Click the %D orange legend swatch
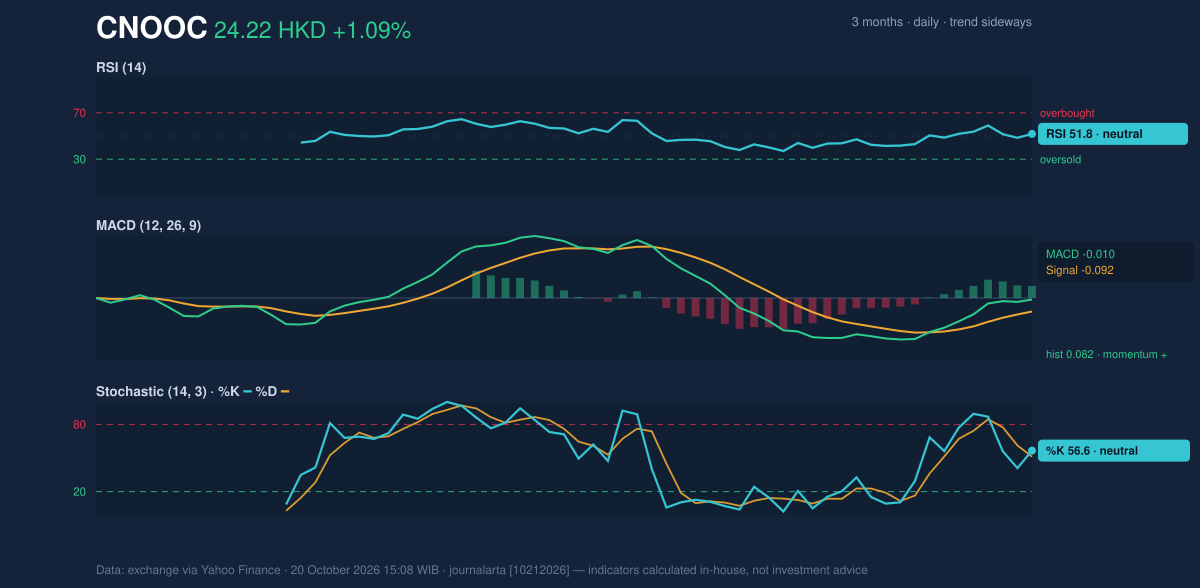Image resolution: width=1200 pixels, height=588 pixels. [x=285, y=392]
